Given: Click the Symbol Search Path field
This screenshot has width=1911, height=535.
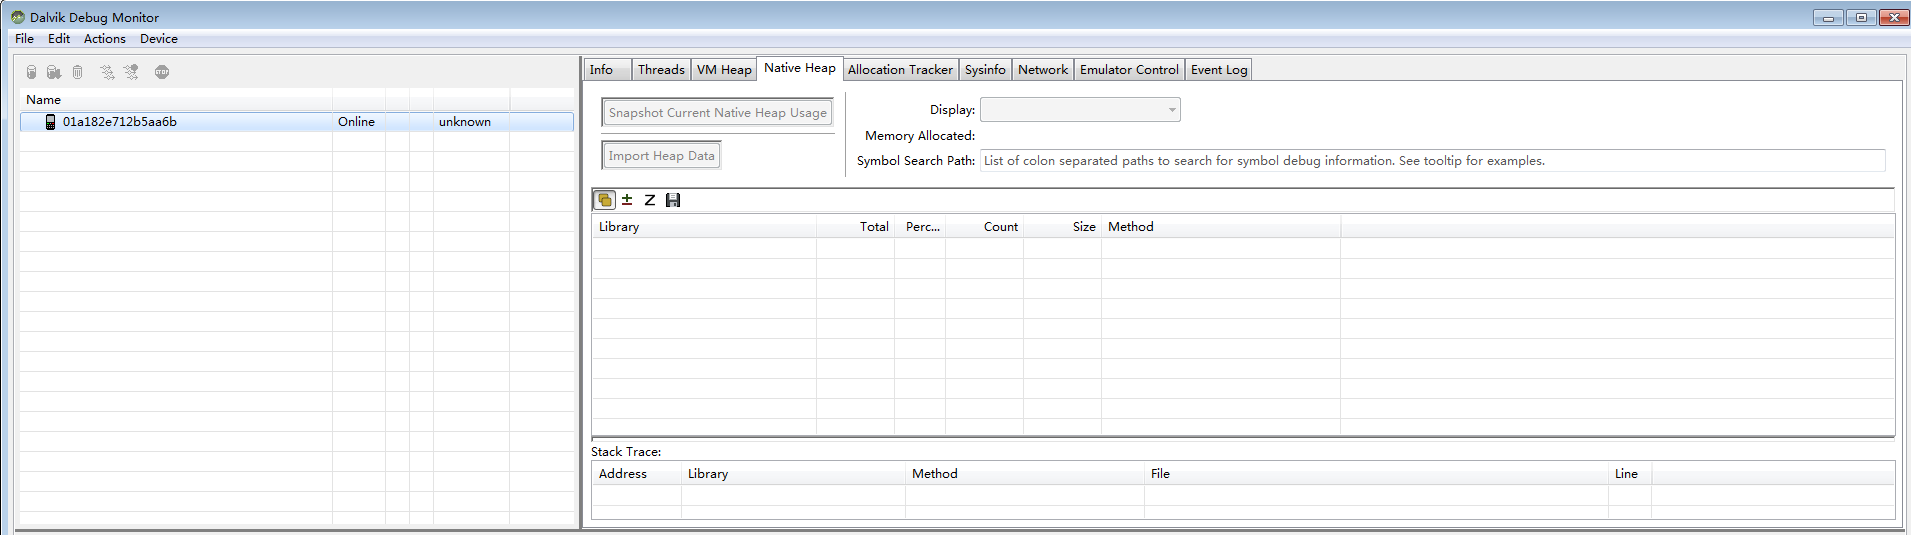Looking at the screenshot, I should click(x=1432, y=161).
